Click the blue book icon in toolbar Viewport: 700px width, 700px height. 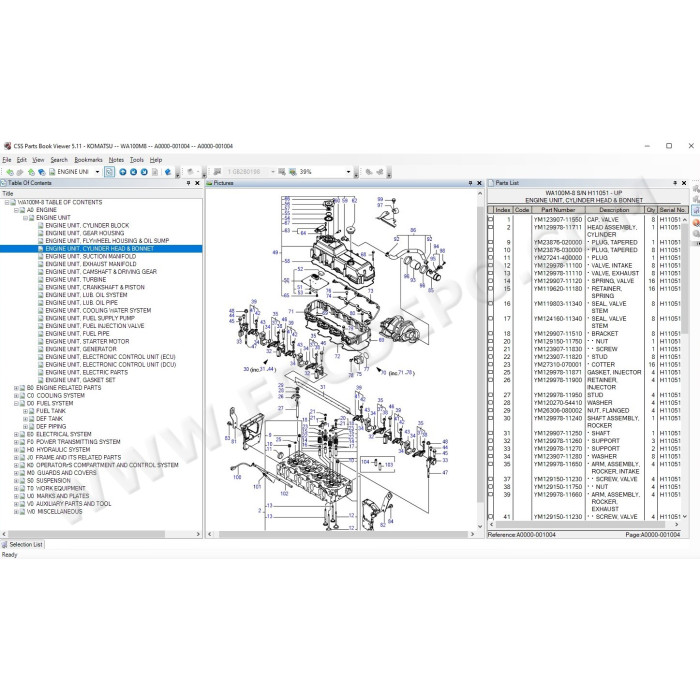pos(168,172)
